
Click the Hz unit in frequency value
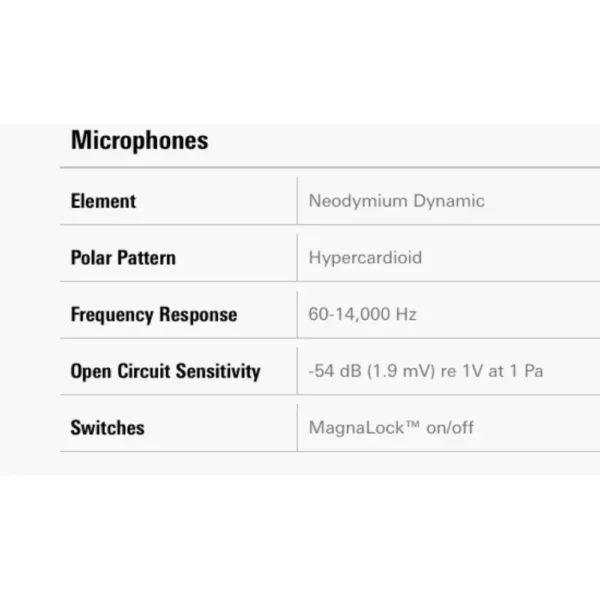(406, 314)
